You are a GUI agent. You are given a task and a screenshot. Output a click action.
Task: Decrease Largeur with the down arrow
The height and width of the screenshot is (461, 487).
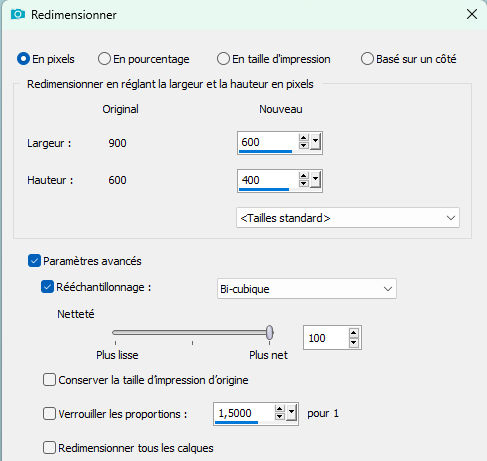303,146
